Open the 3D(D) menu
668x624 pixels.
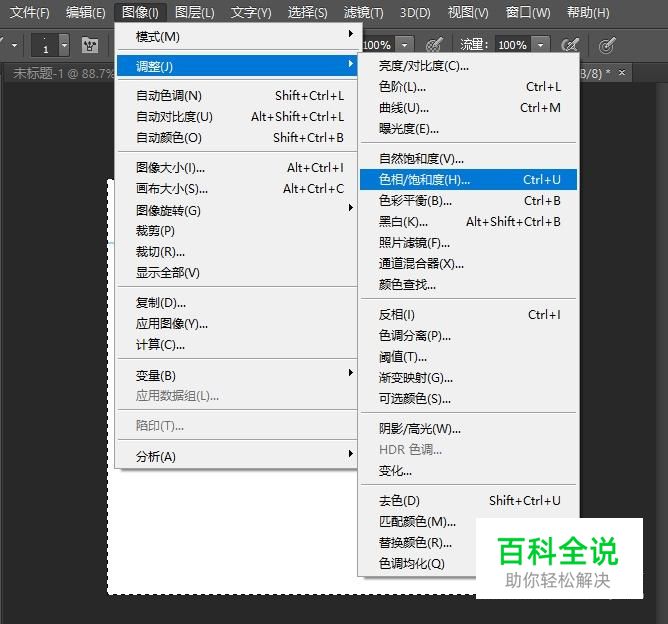pyautogui.click(x=415, y=12)
